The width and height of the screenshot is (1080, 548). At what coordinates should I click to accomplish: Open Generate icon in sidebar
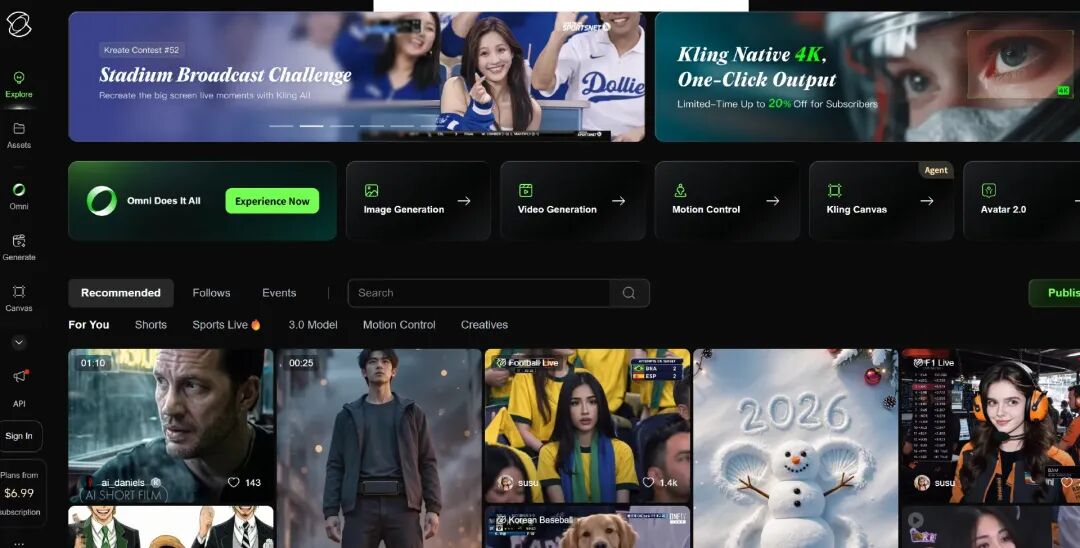pyautogui.click(x=19, y=240)
